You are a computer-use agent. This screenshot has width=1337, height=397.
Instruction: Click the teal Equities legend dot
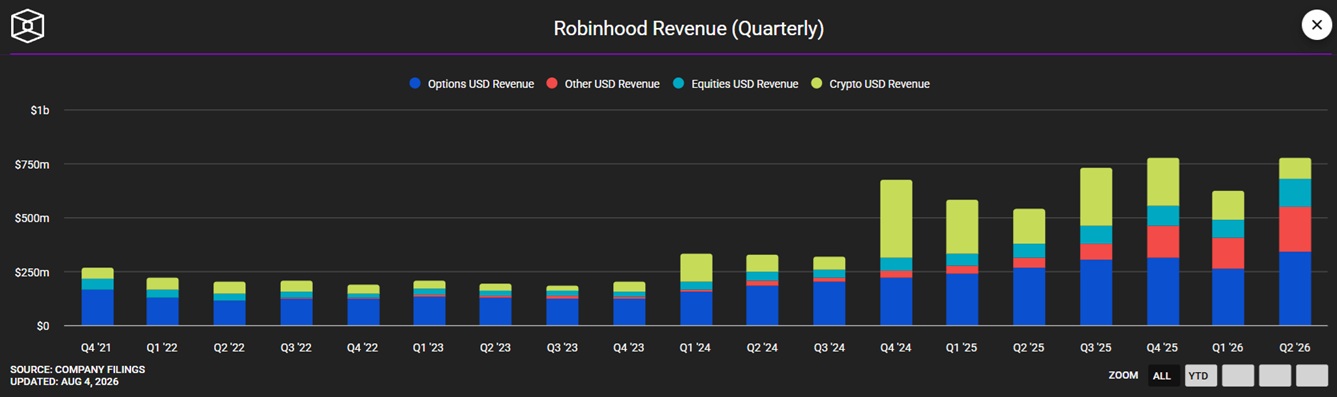click(x=678, y=84)
